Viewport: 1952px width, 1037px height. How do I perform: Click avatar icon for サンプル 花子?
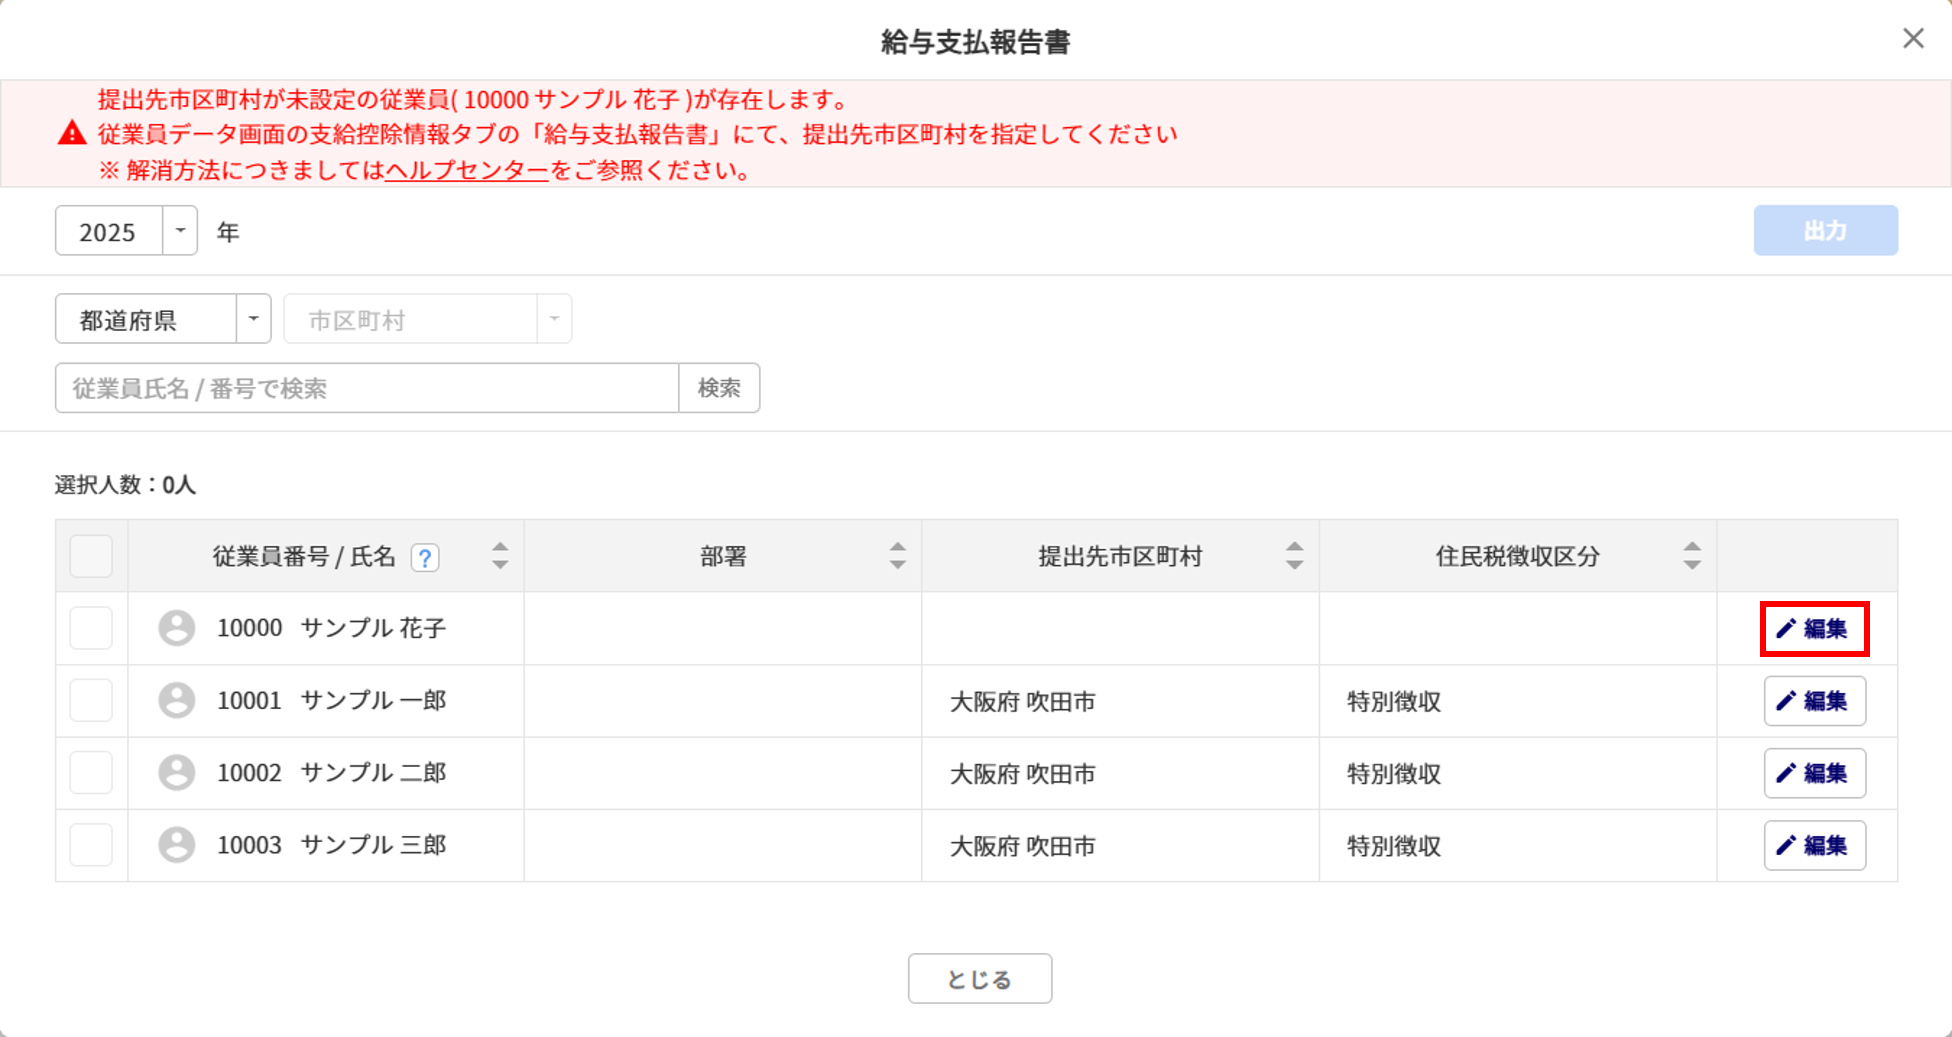click(177, 628)
